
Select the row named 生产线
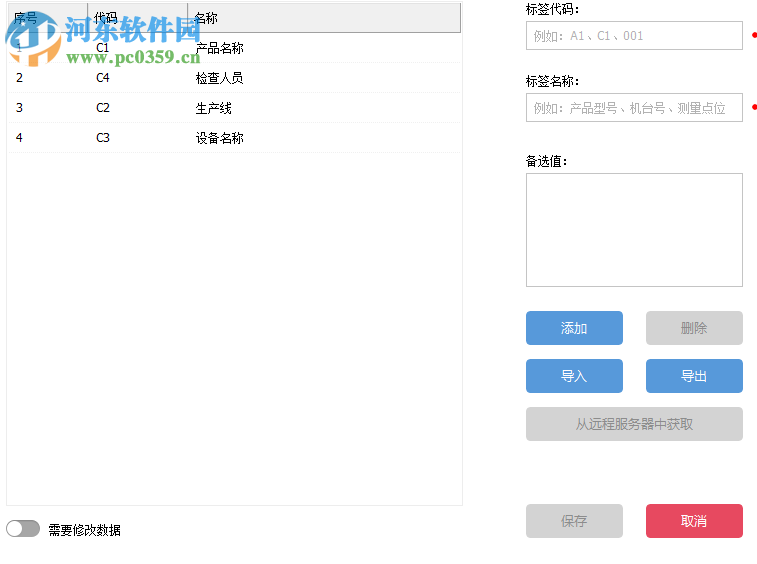point(234,108)
